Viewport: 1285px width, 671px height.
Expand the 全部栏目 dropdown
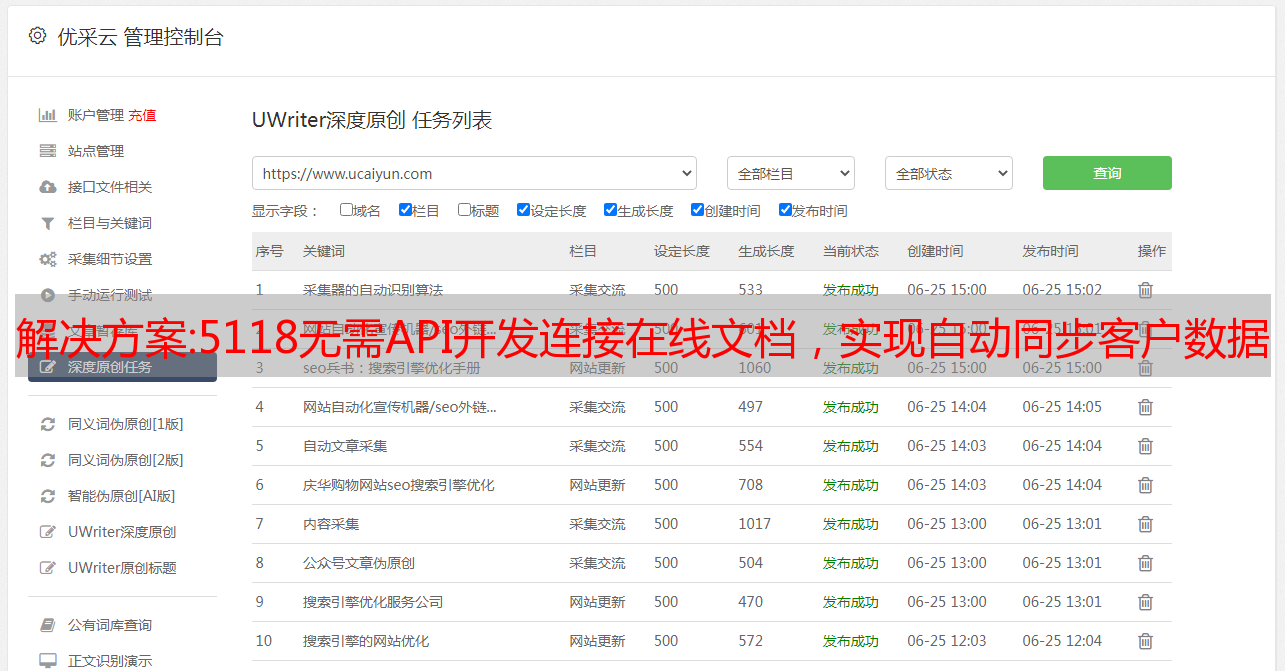790,173
